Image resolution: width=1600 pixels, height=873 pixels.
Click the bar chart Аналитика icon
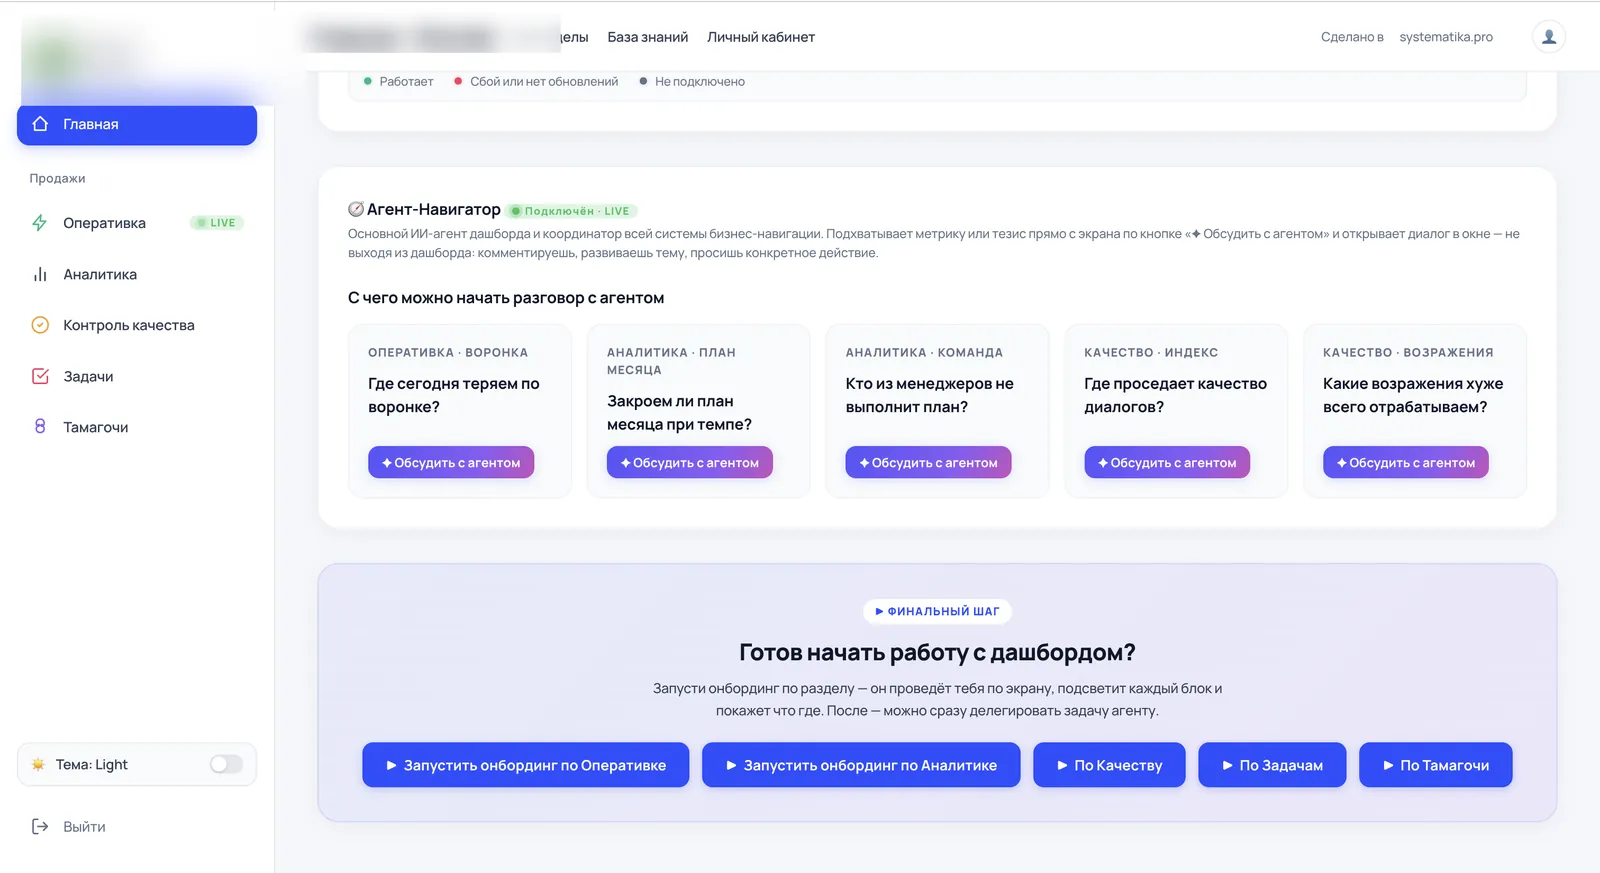[x=40, y=274]
